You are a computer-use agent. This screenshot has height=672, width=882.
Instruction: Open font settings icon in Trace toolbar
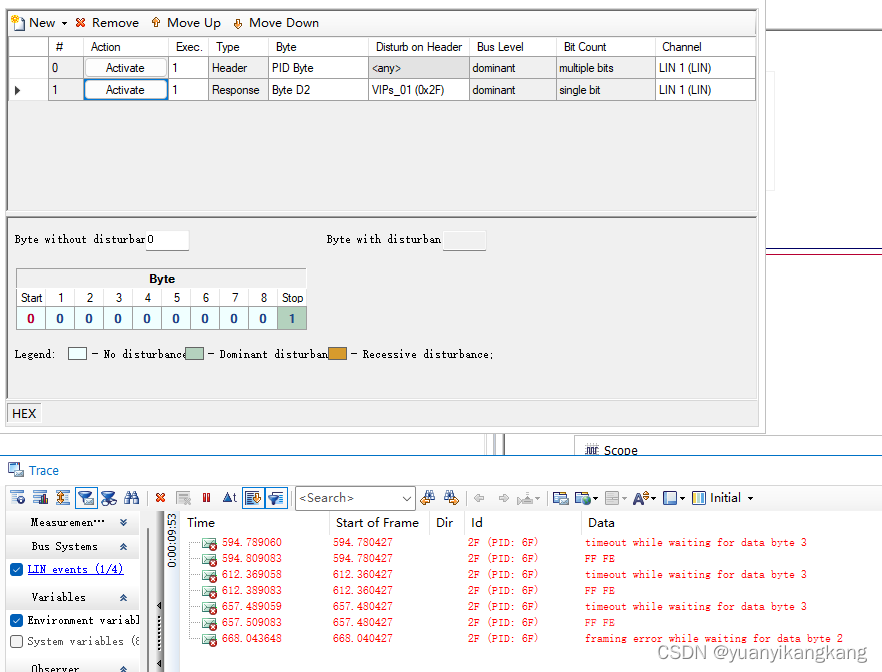pos(638,497)
